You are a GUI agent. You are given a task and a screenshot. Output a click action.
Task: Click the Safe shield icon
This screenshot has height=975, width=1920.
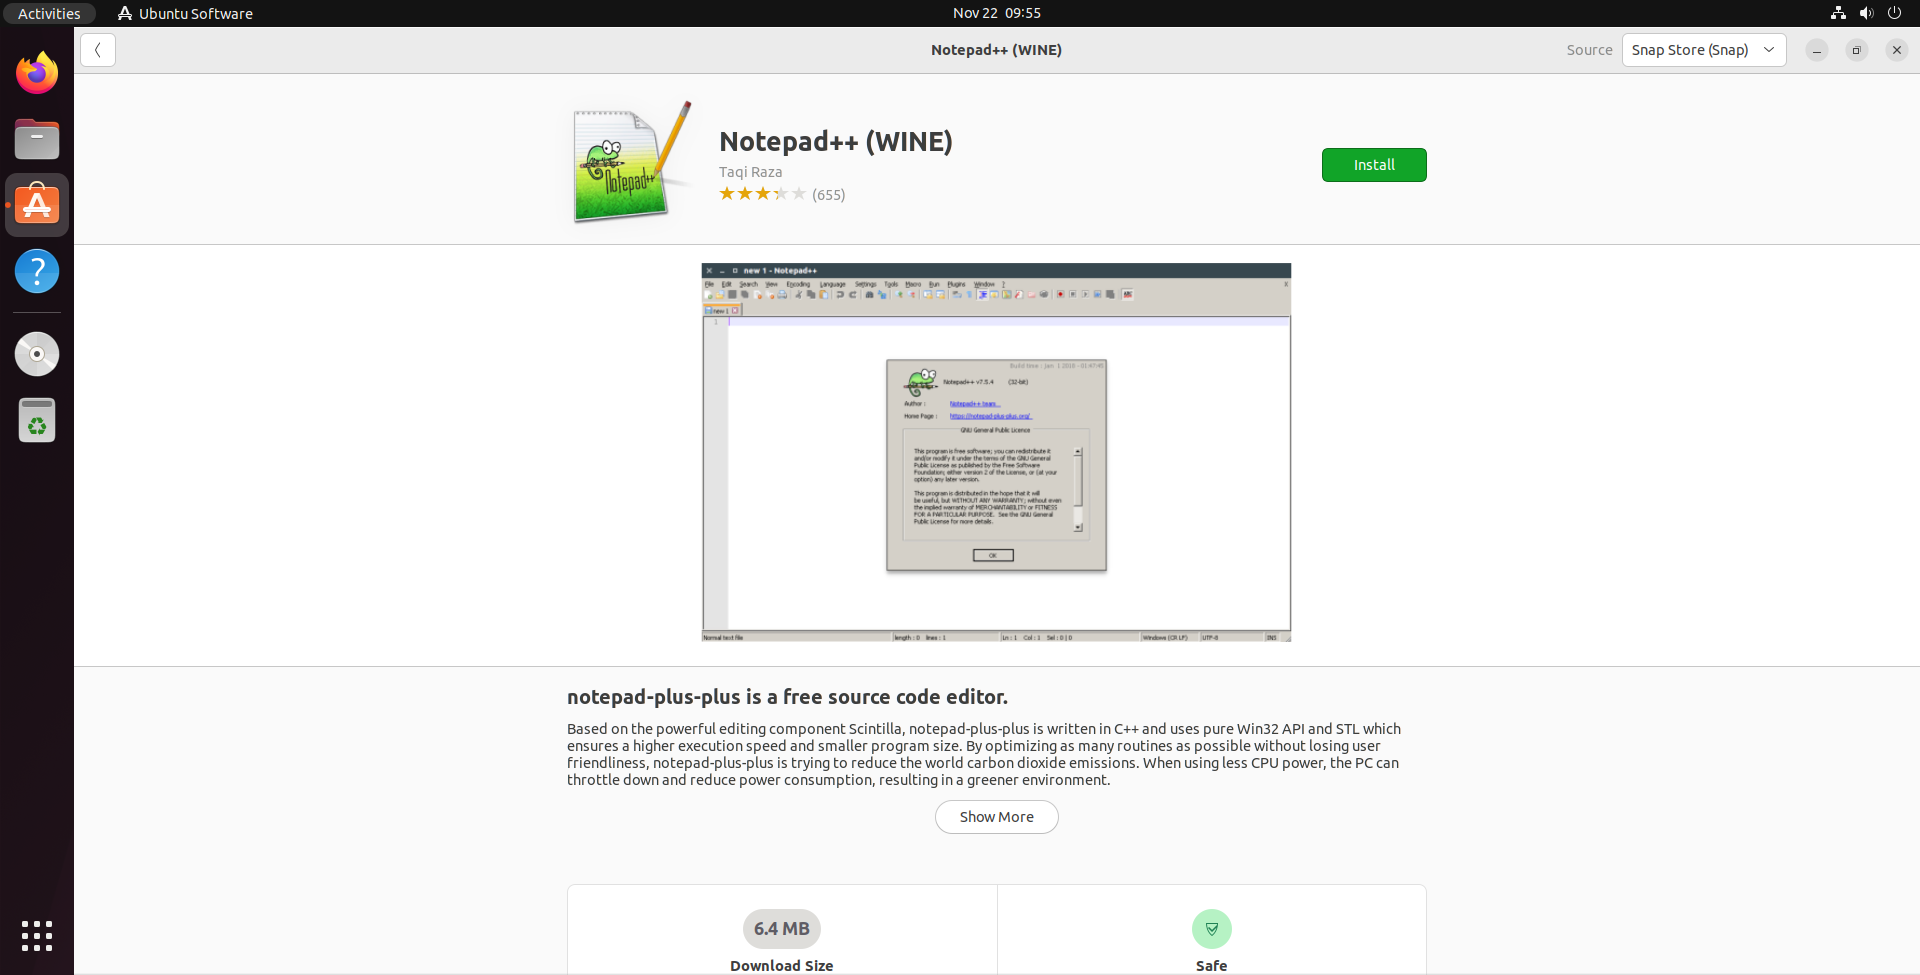[x=1211, y=929]
